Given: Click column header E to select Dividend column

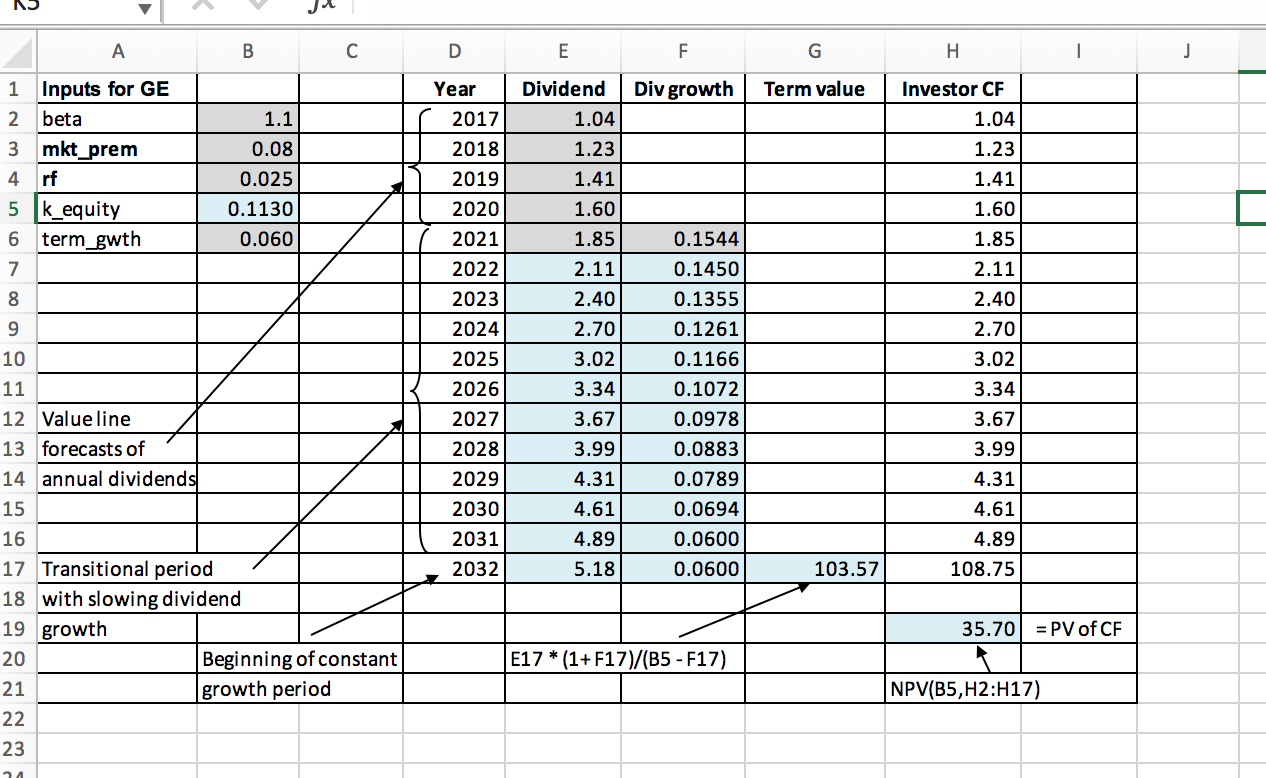Looking at the screenshot, I should [563, 50].
